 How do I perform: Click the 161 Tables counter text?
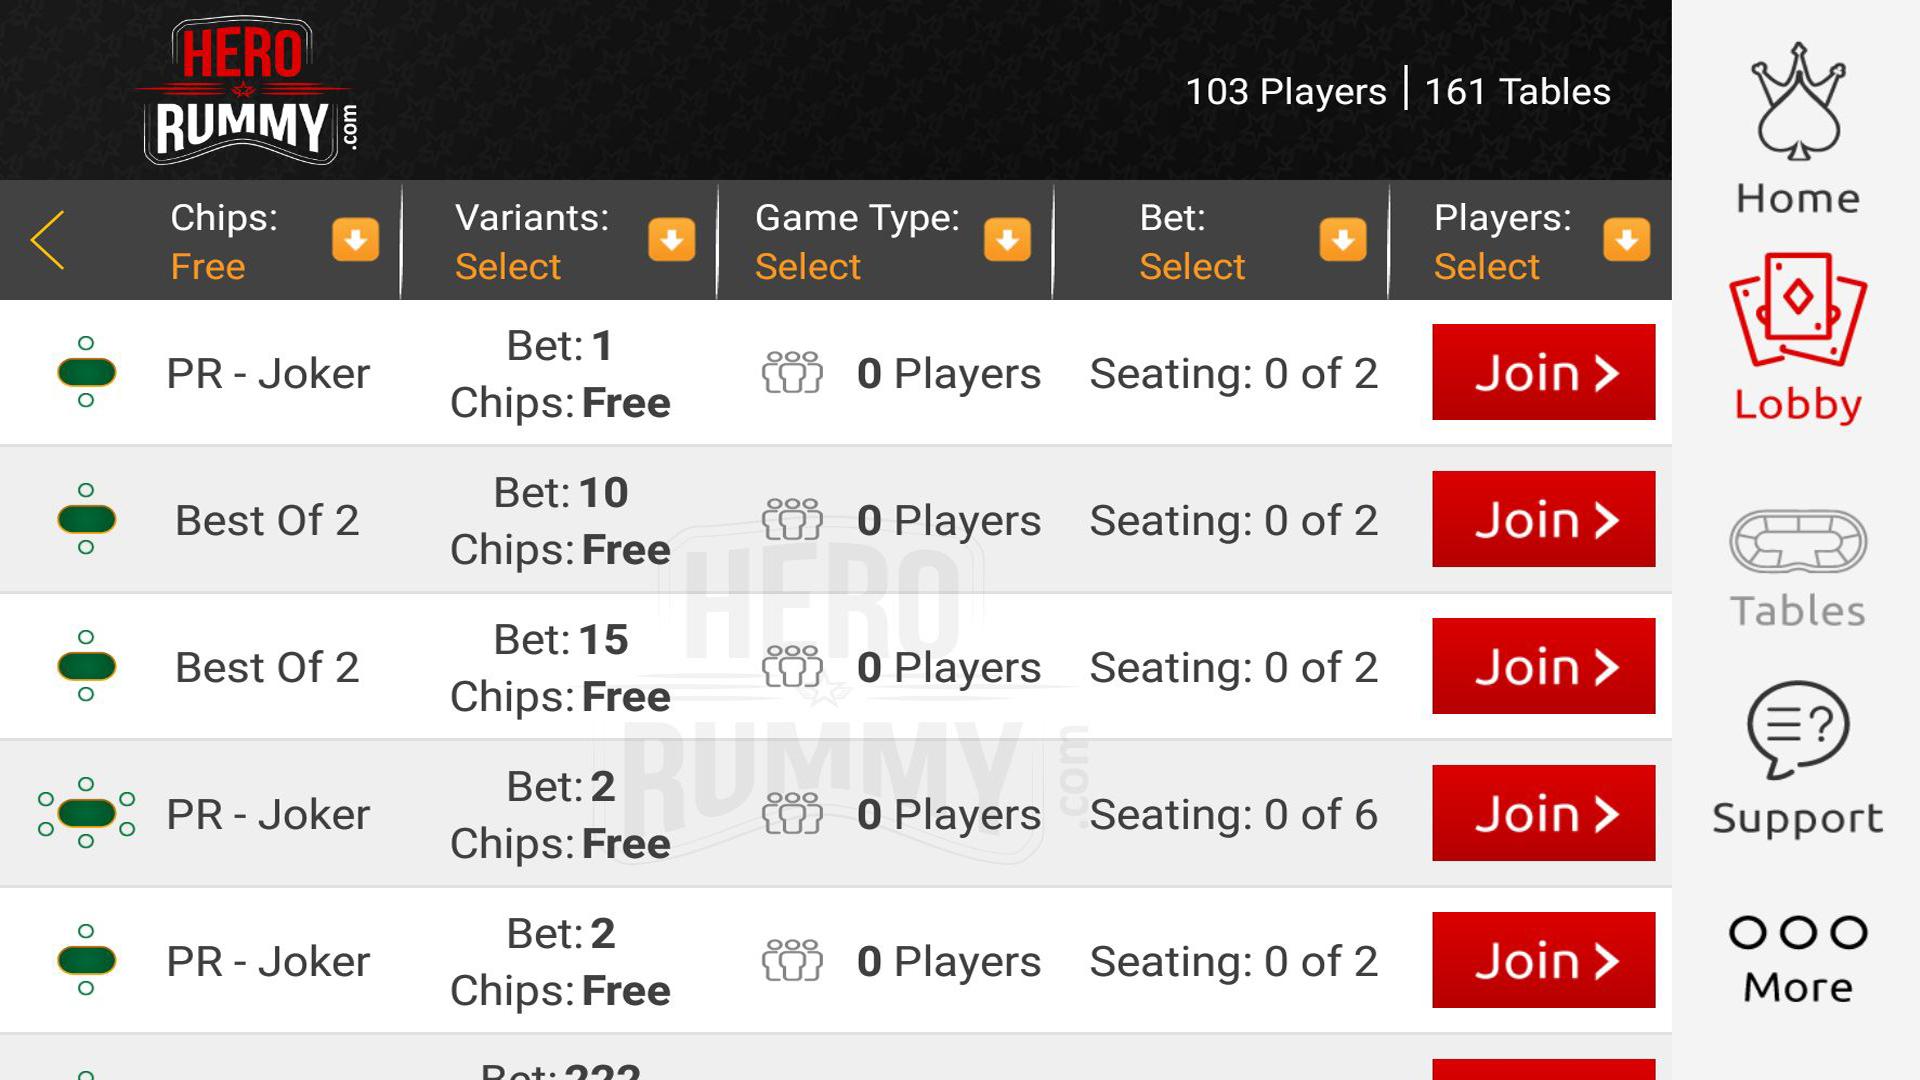(x=1517, y=92)
